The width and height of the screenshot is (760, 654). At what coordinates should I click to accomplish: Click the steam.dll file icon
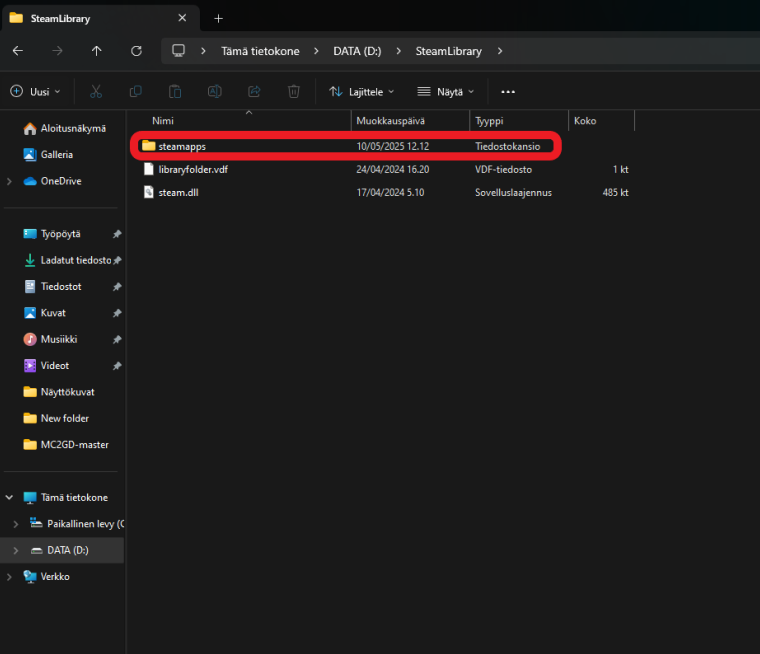pyautogui.click(x=149, y=192)
